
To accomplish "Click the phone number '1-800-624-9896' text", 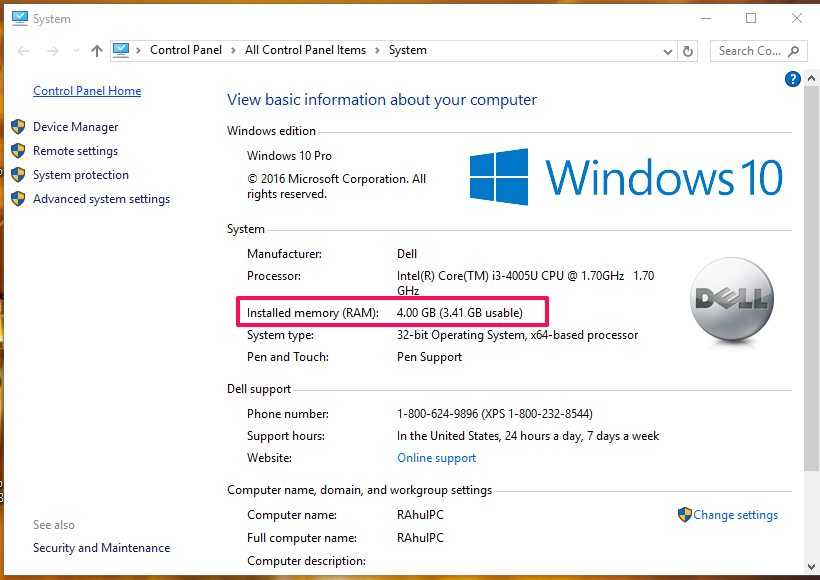I will (437, 414).
